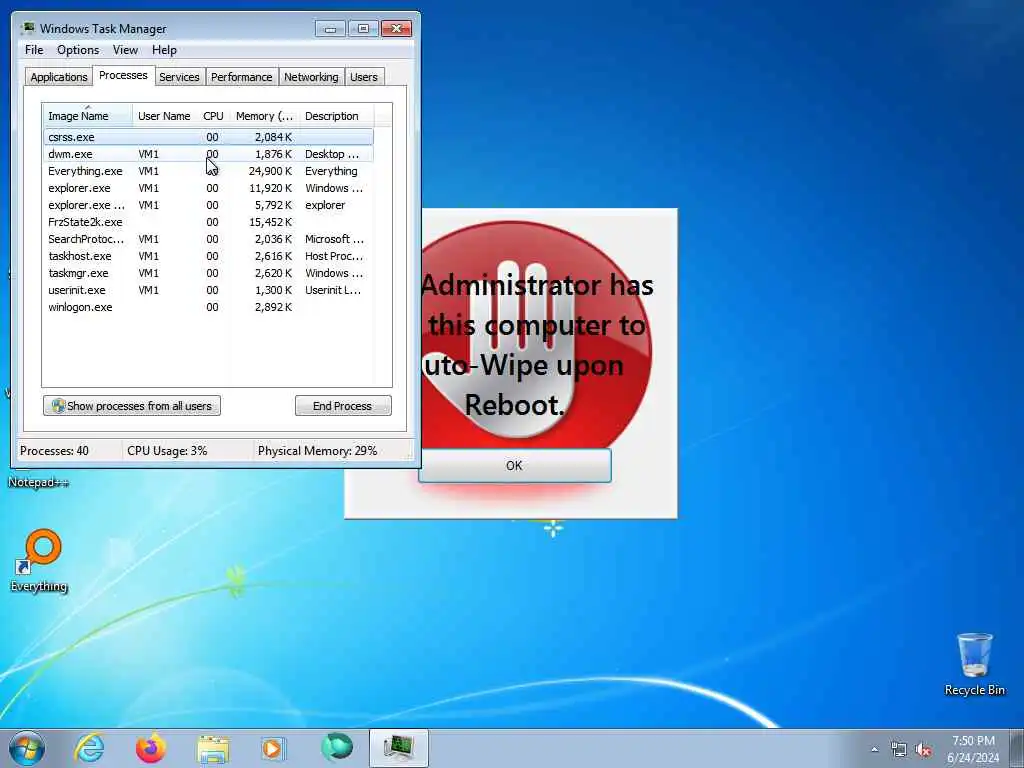Image resolution: width=1024 pixels, height=768 pixels.
Task: Select explorer.exe with 11,920 K memory
Action: pos(209,188)
